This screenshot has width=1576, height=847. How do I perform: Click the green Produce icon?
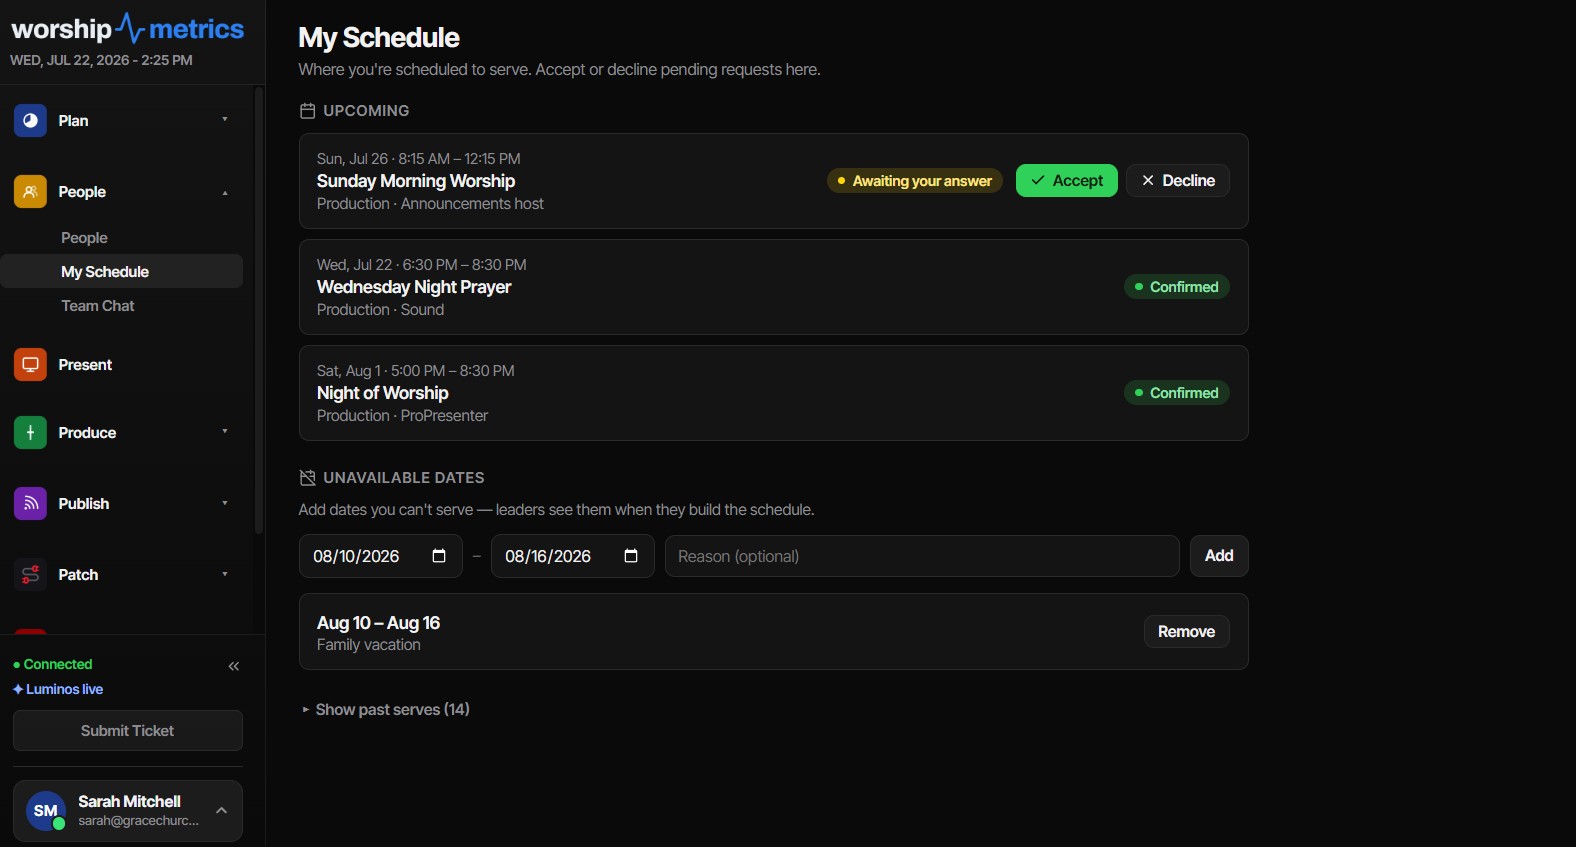pos(30,433)
